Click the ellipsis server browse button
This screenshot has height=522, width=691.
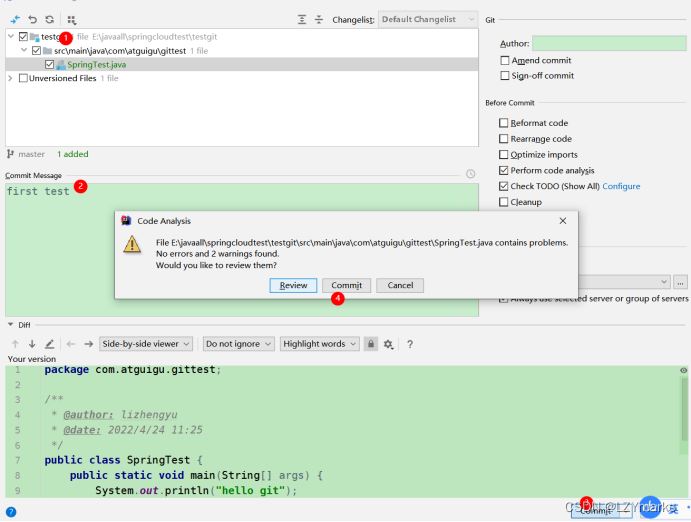680,282
